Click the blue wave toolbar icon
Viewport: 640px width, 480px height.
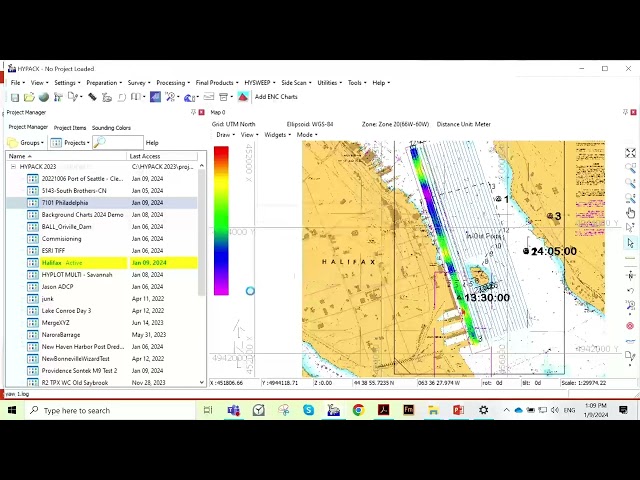tap(189, 97)
